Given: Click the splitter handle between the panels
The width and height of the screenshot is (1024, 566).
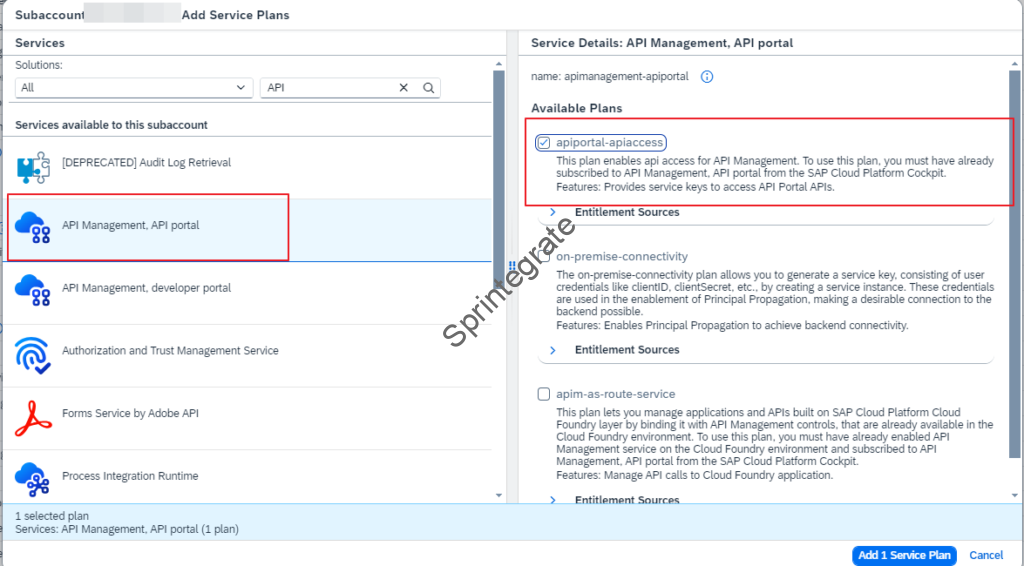Looking at the screenshot, I should [512, 266].
